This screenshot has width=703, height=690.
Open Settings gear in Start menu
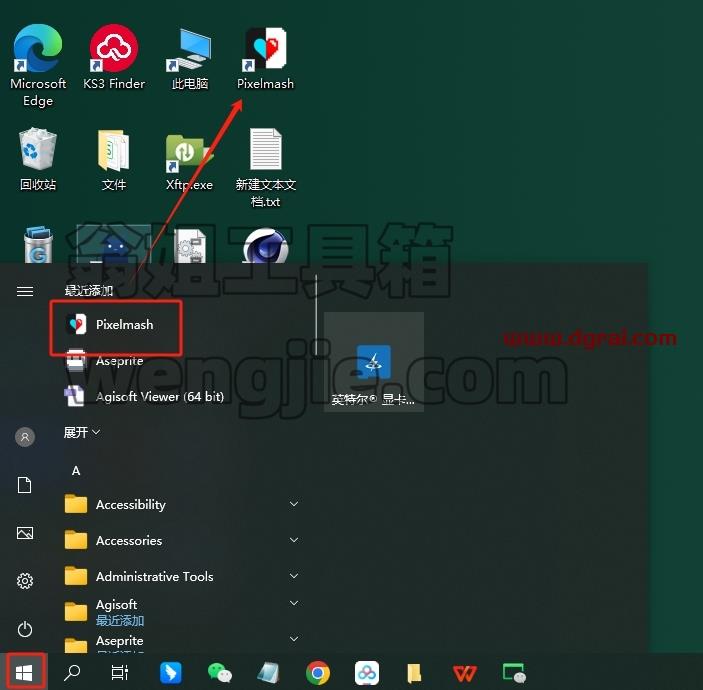tap(25, 581)
